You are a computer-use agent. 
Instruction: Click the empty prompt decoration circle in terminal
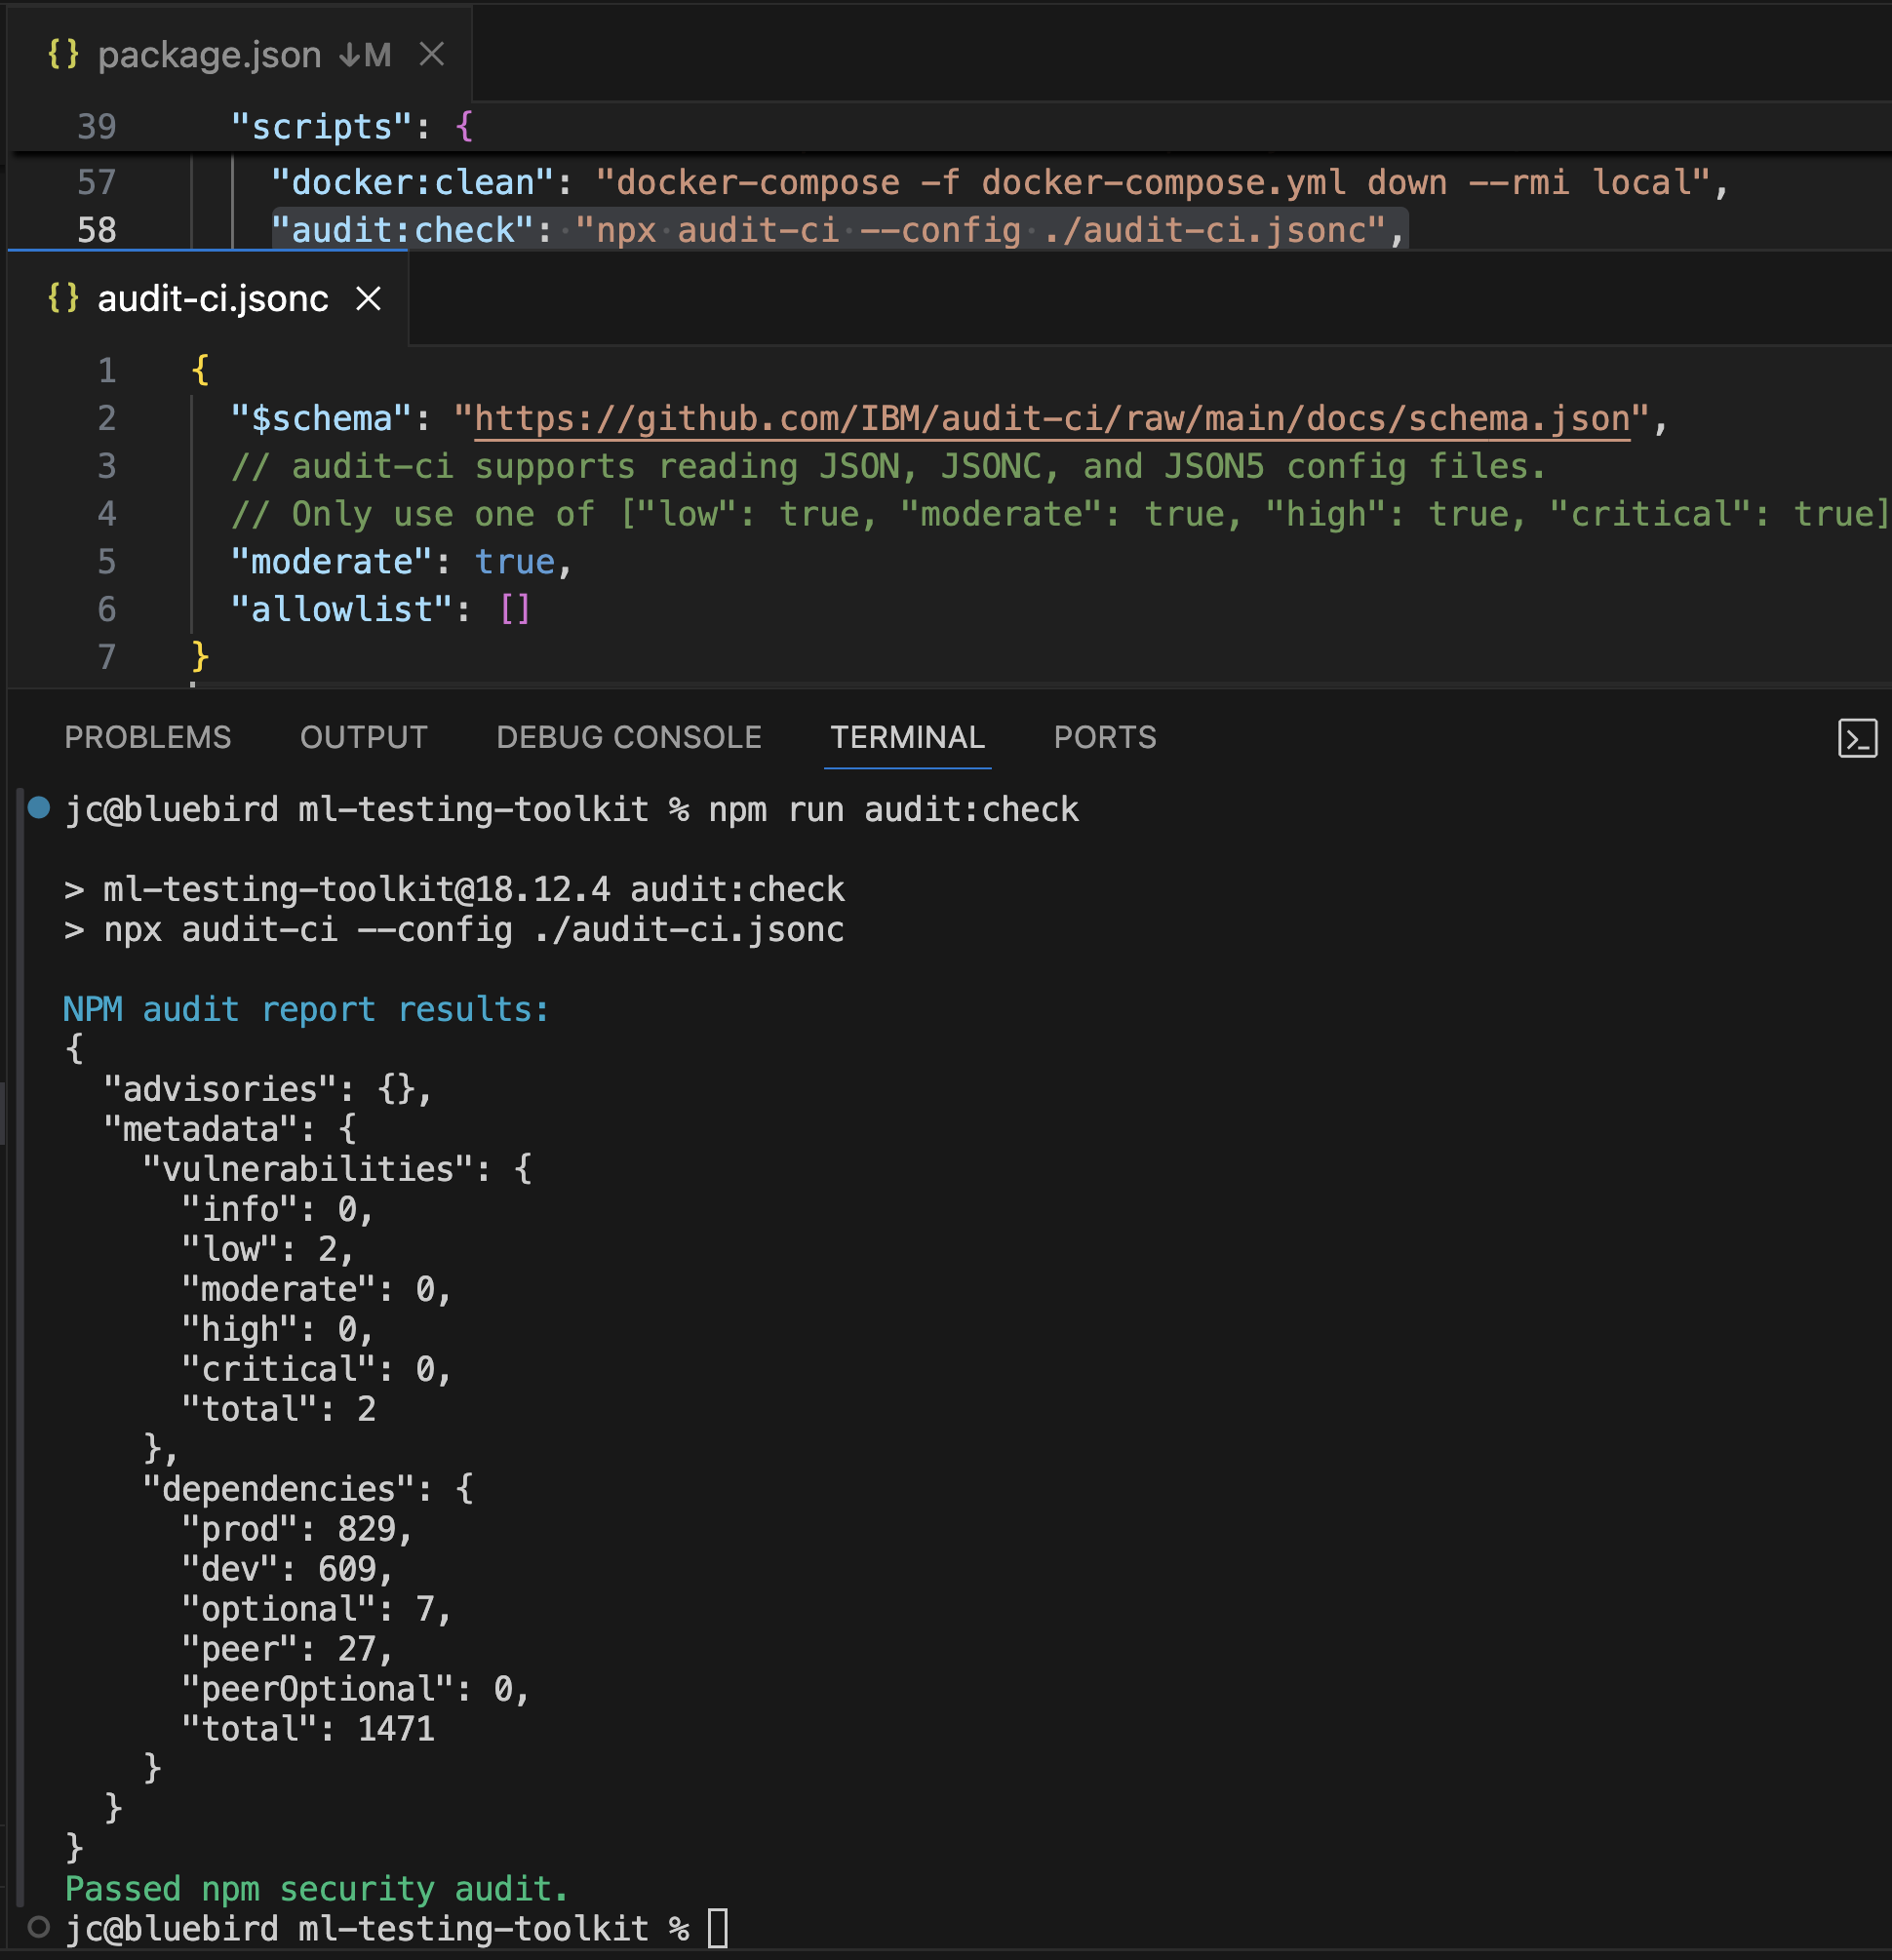(x=39, y=1927)
